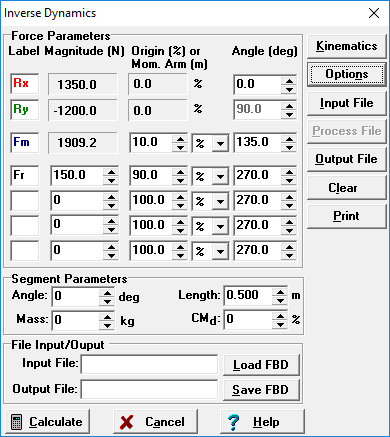Decrease Fm angle 135.0 with down arrow

pyautogui.click(x=289, y=148)
